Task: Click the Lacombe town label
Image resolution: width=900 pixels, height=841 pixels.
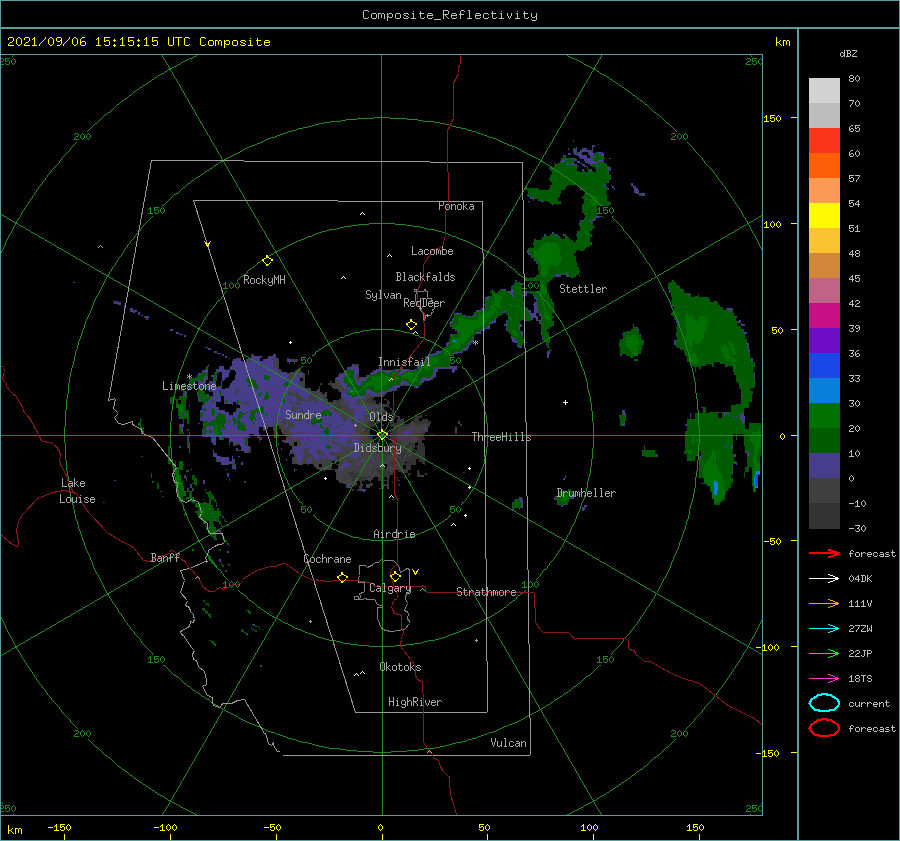Action: (x=432, y=251)
